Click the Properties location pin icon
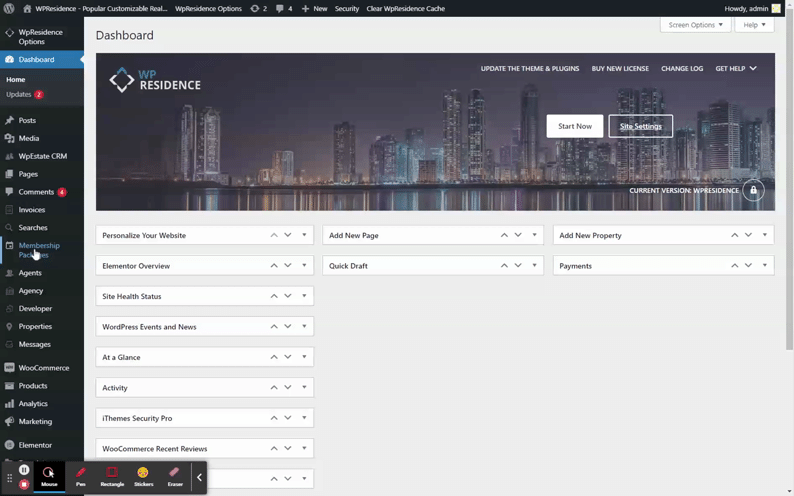Screen dimensions: 794x496 (x=9, y=326)
